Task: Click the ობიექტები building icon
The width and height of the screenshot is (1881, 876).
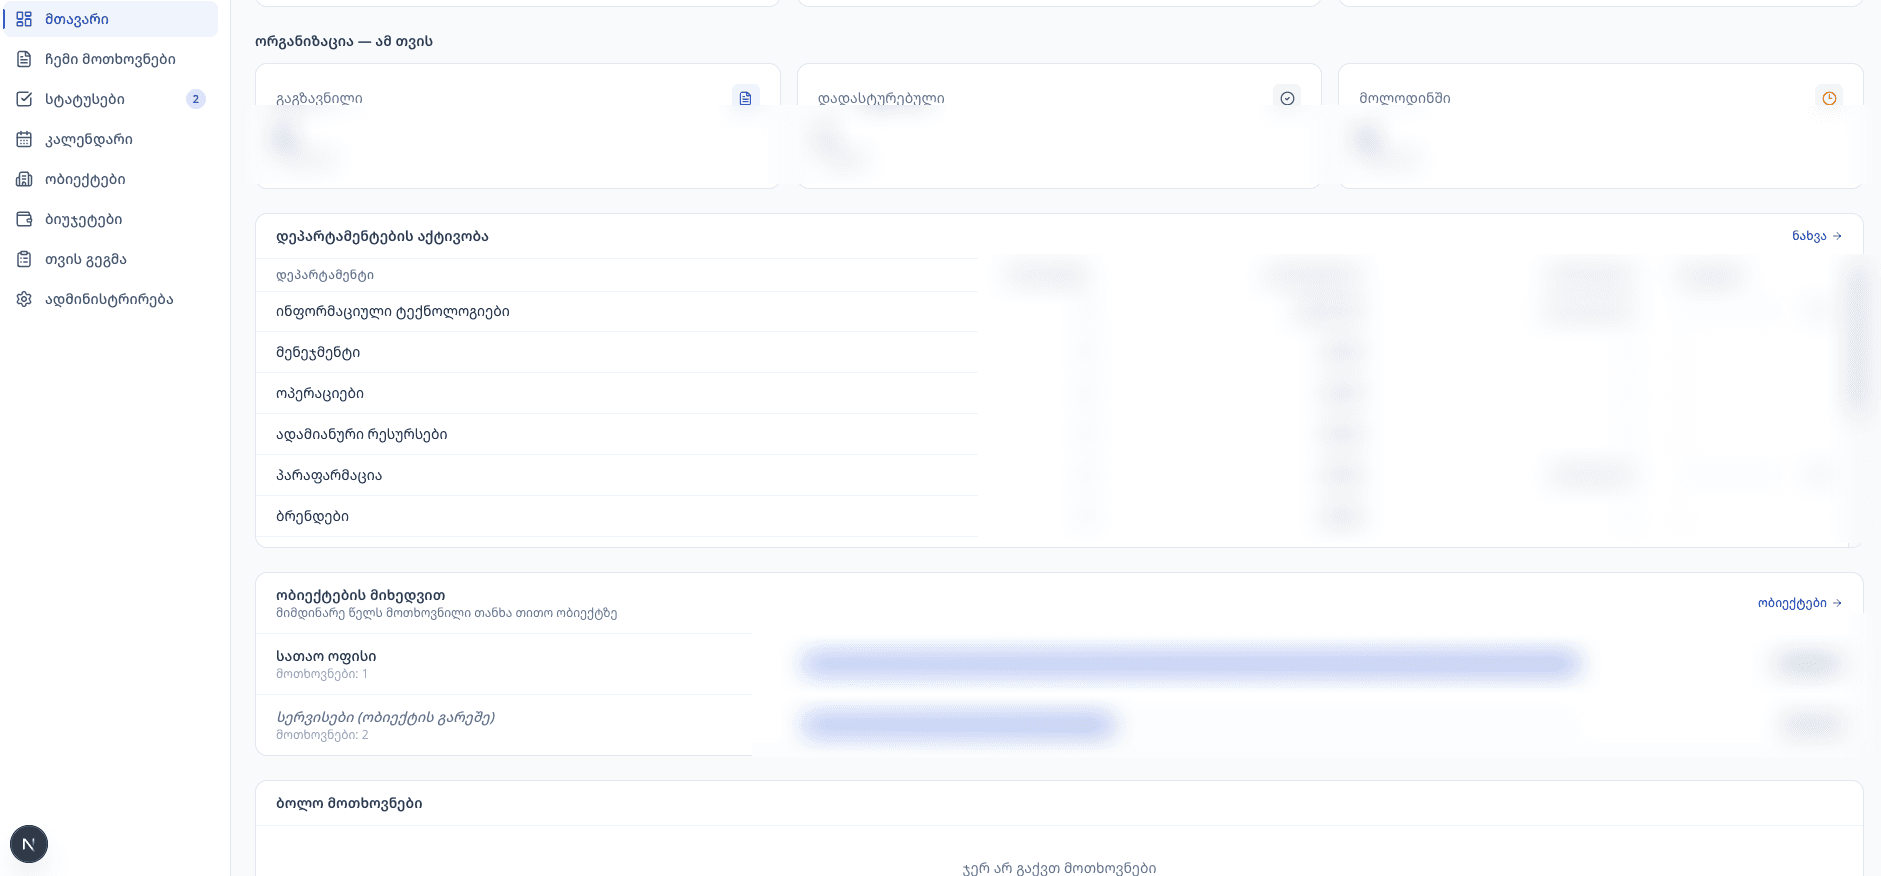Action: tap(24, 179)
